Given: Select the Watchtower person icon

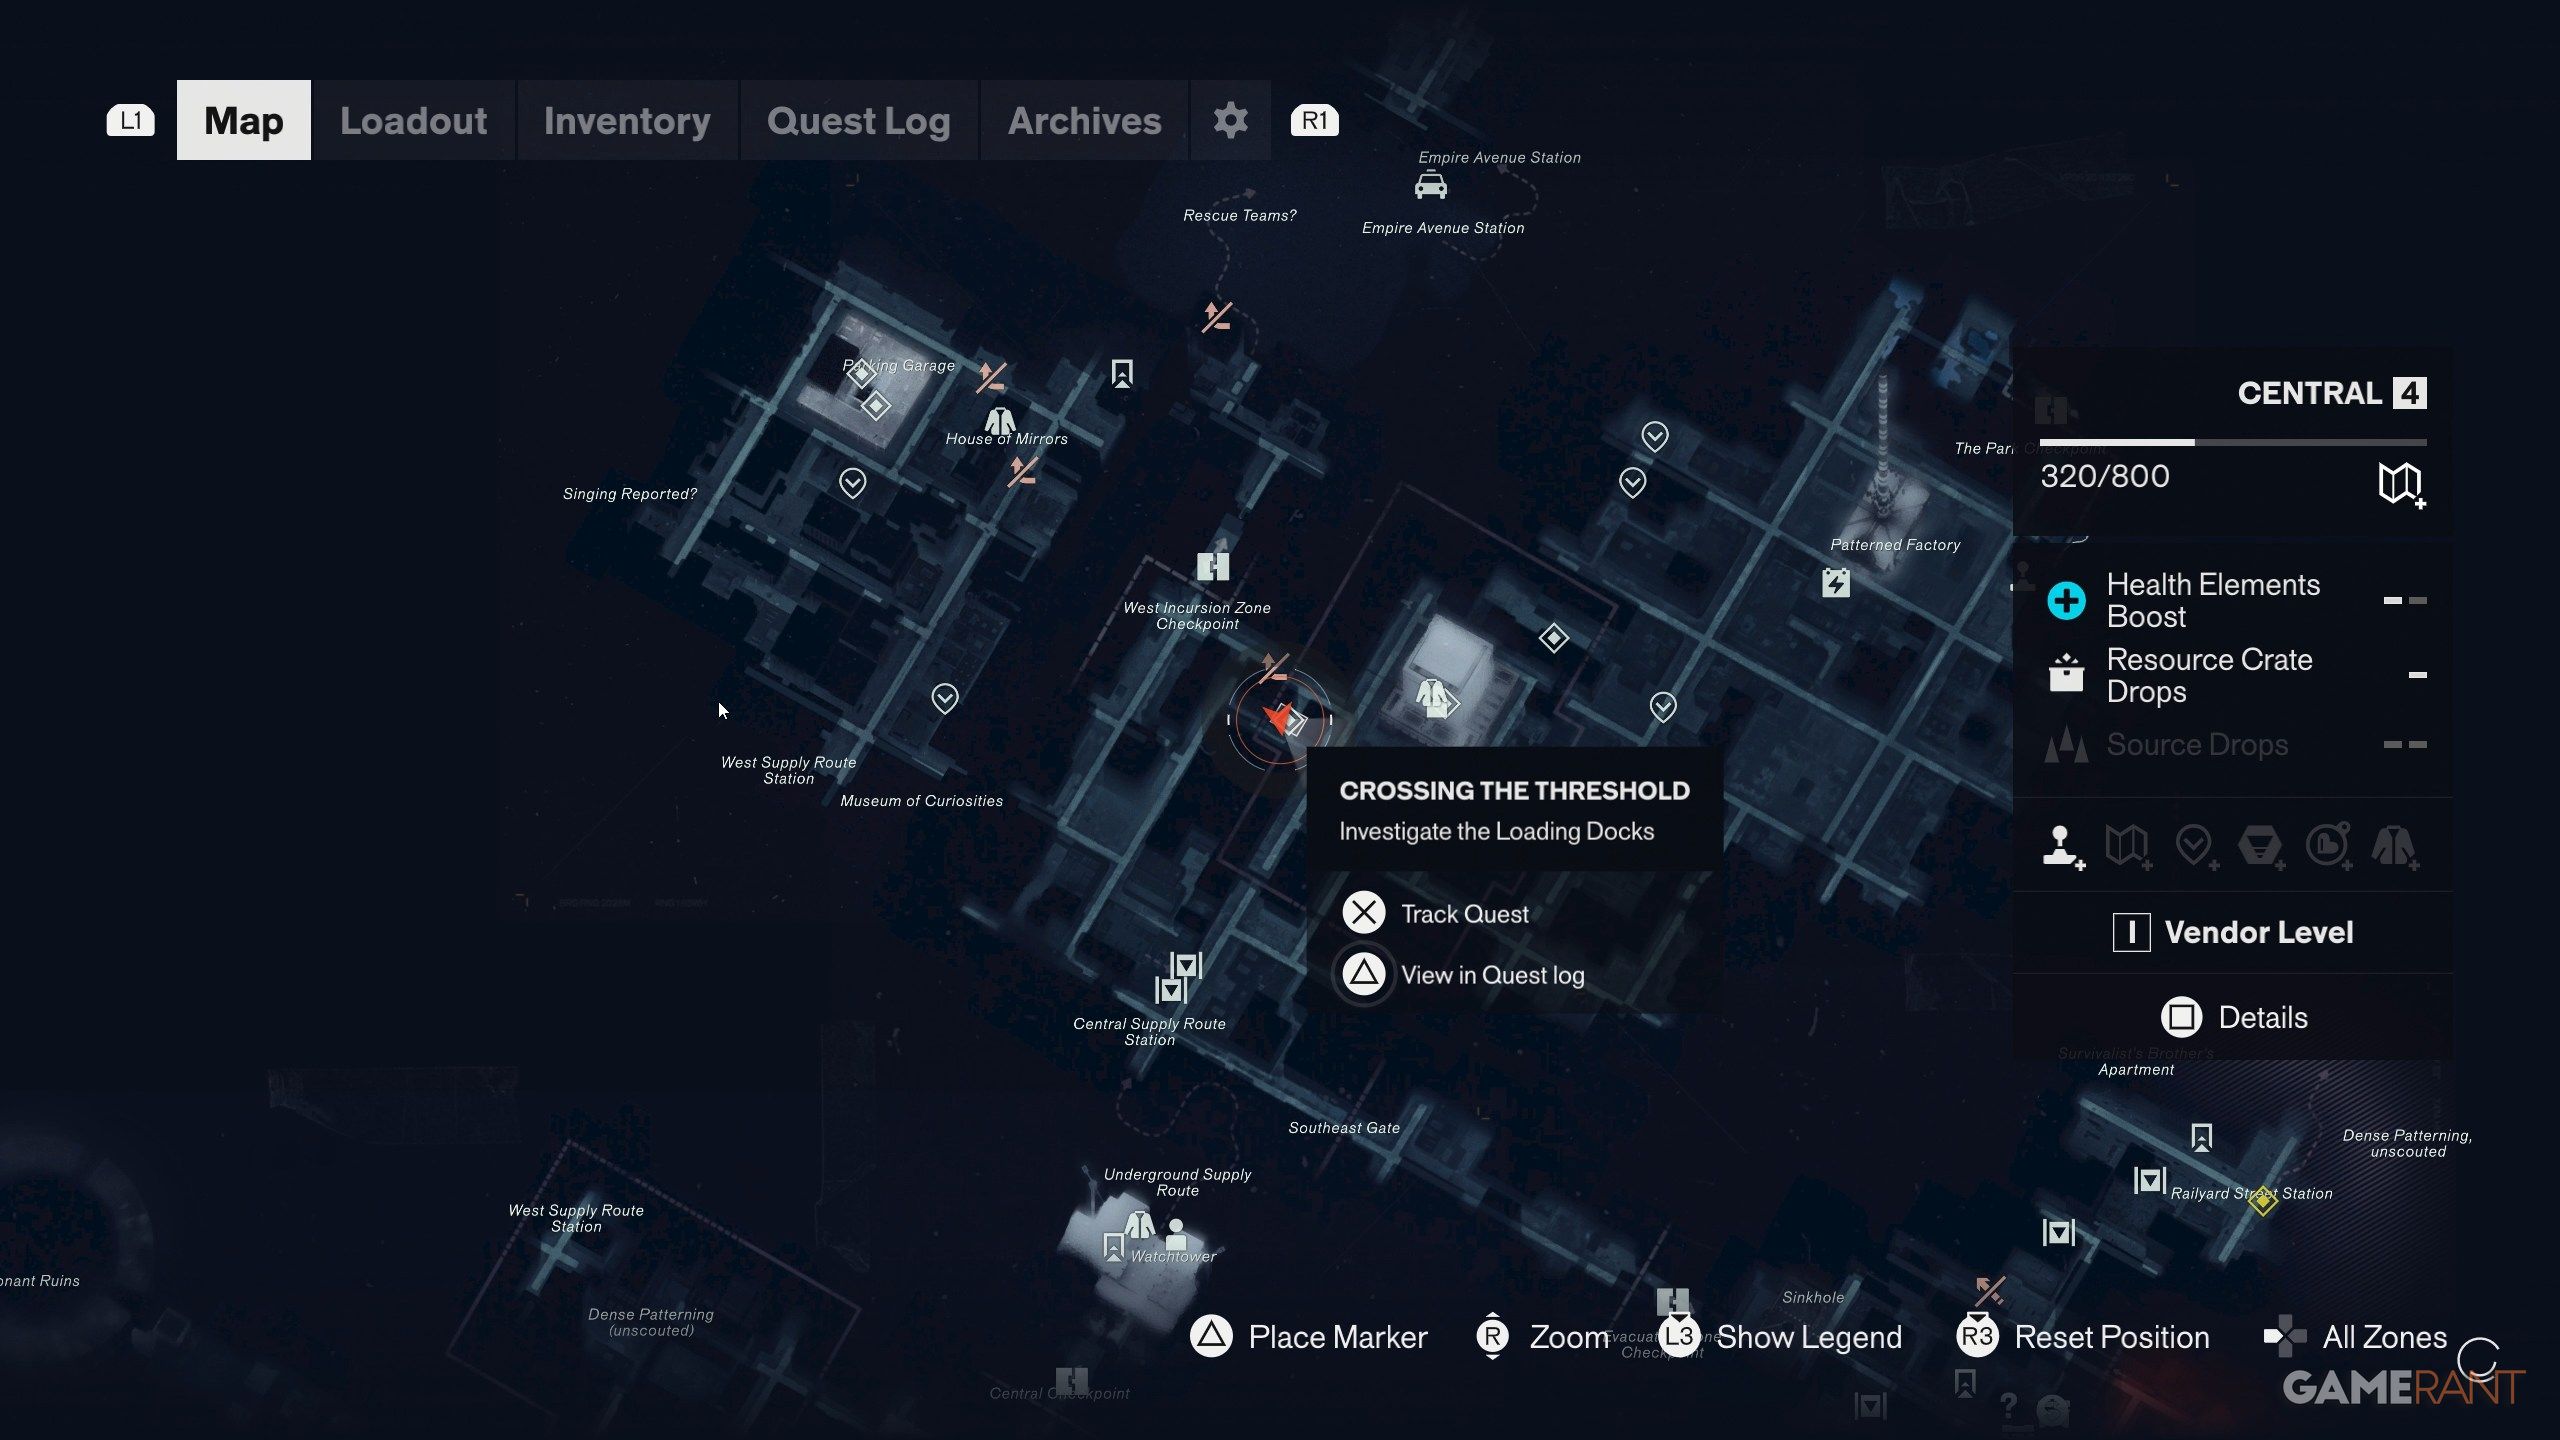Looking at the screenshot, I should [x=1176, y=1233].
